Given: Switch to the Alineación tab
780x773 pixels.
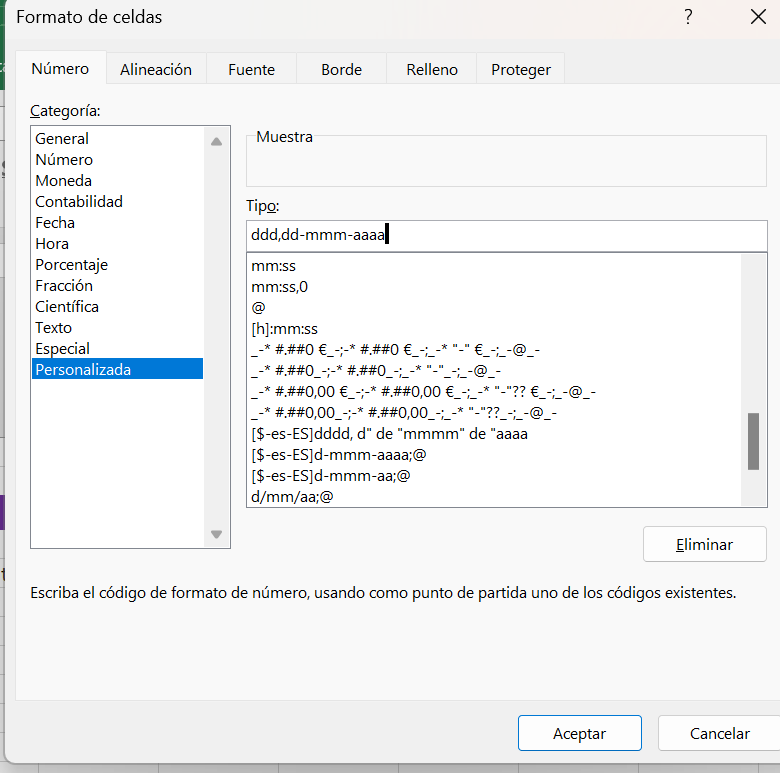Looking at the screenshot, I should coord(156,69).
